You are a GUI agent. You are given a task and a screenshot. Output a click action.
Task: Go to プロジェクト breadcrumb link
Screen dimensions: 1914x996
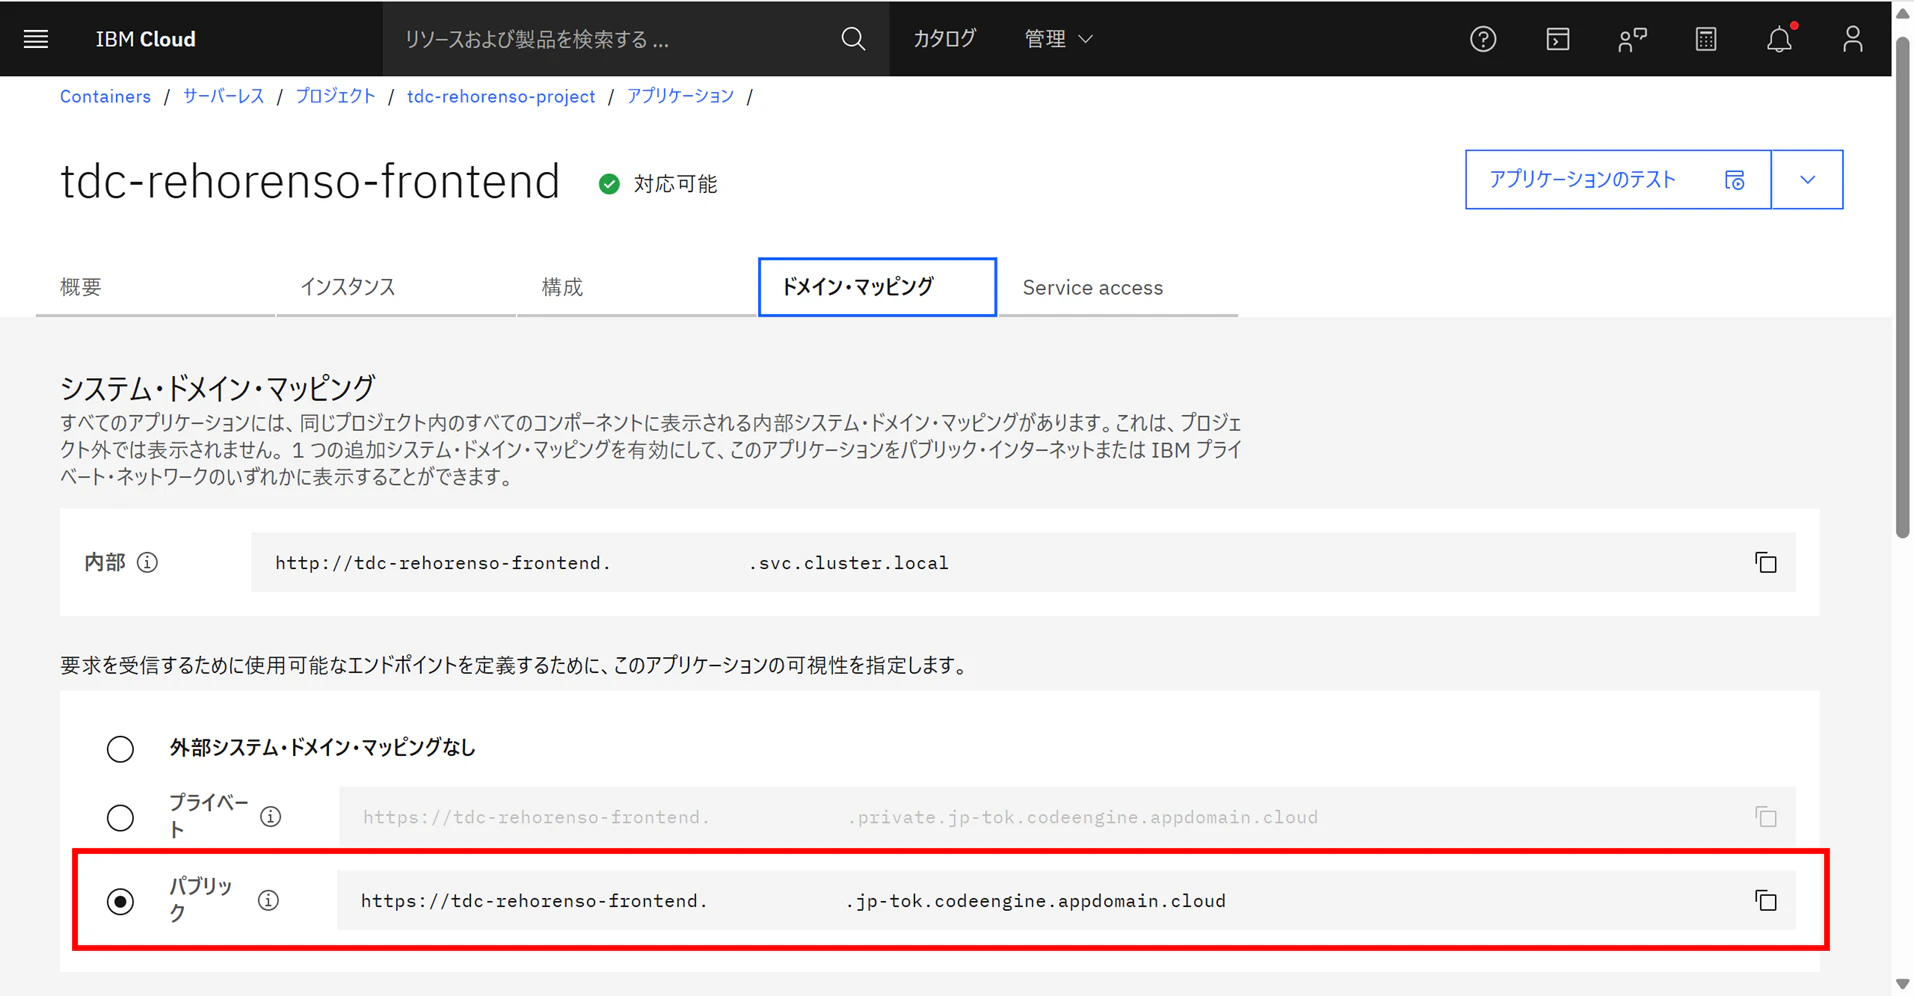[x=335, y=97]
